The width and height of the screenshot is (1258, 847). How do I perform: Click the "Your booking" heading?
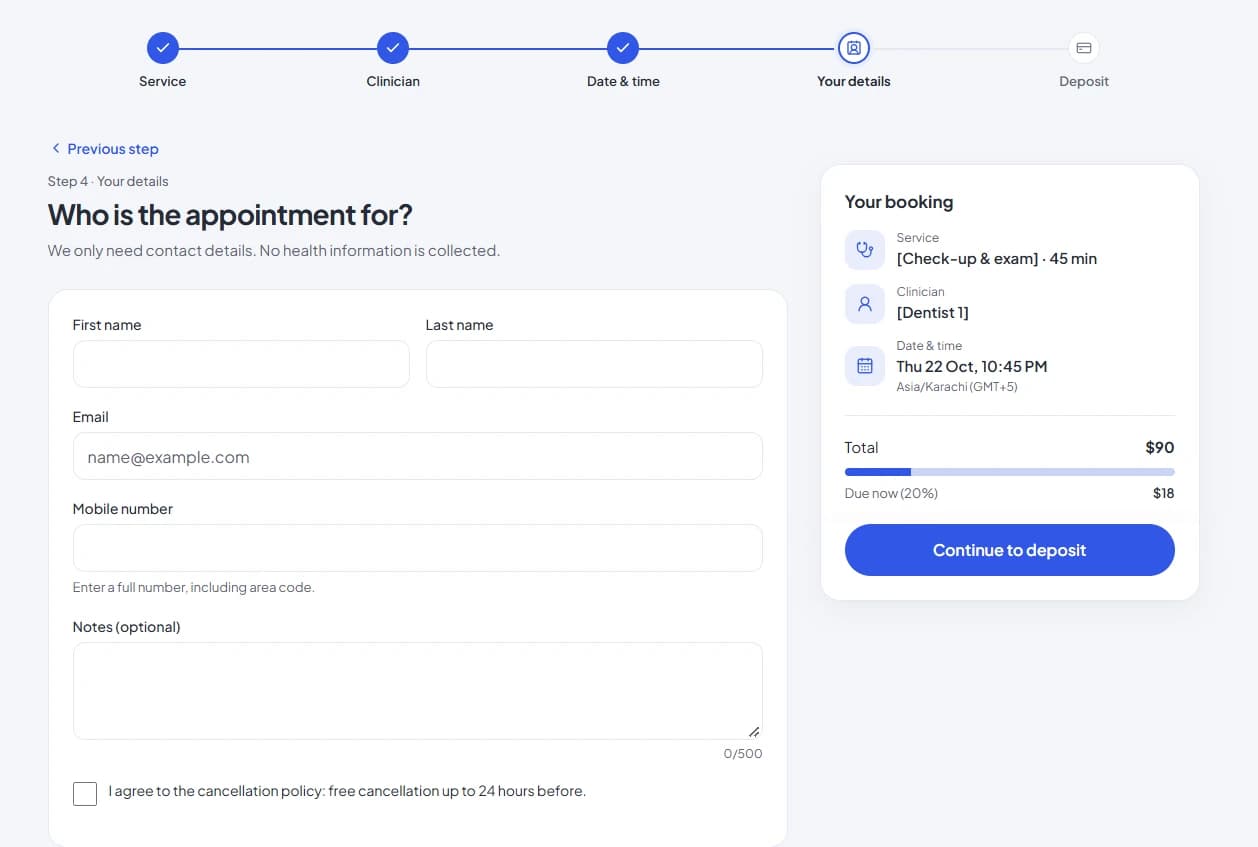tap(899, 202)
